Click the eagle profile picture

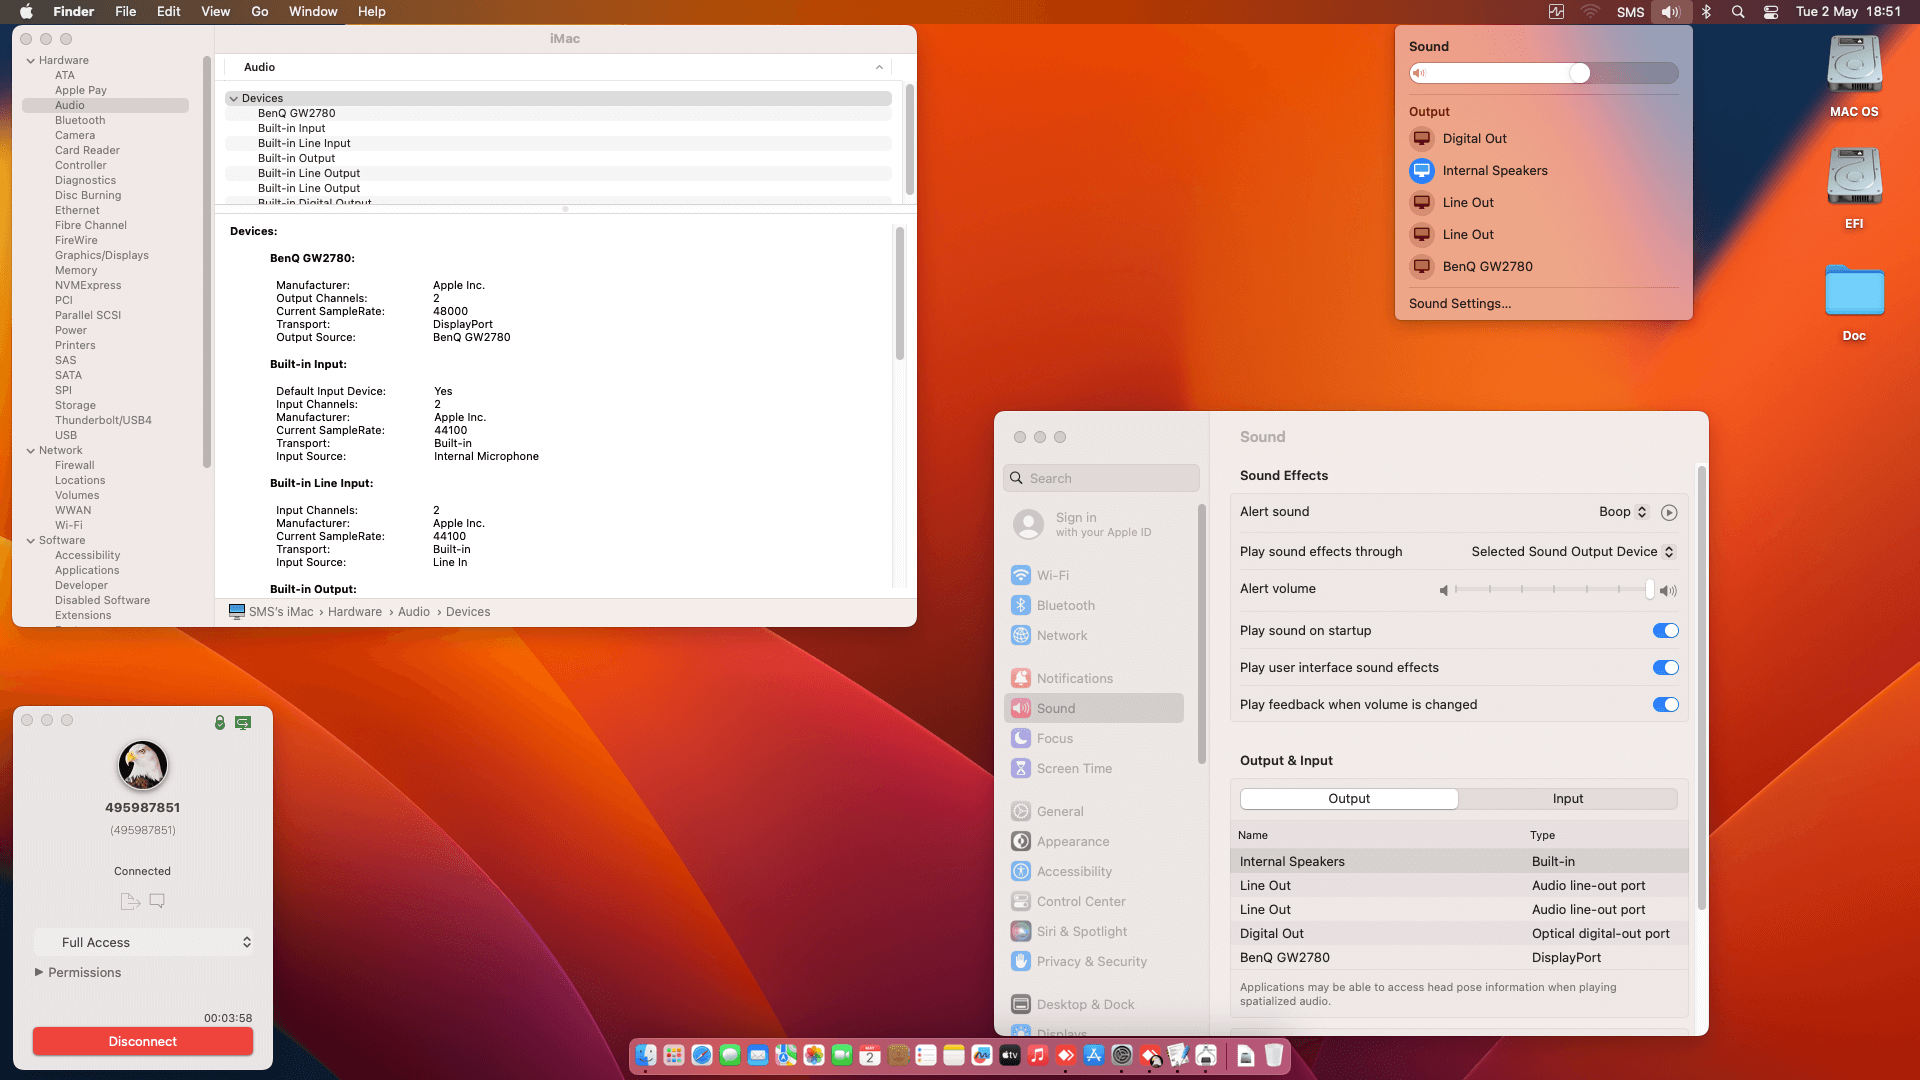[143, 765]
